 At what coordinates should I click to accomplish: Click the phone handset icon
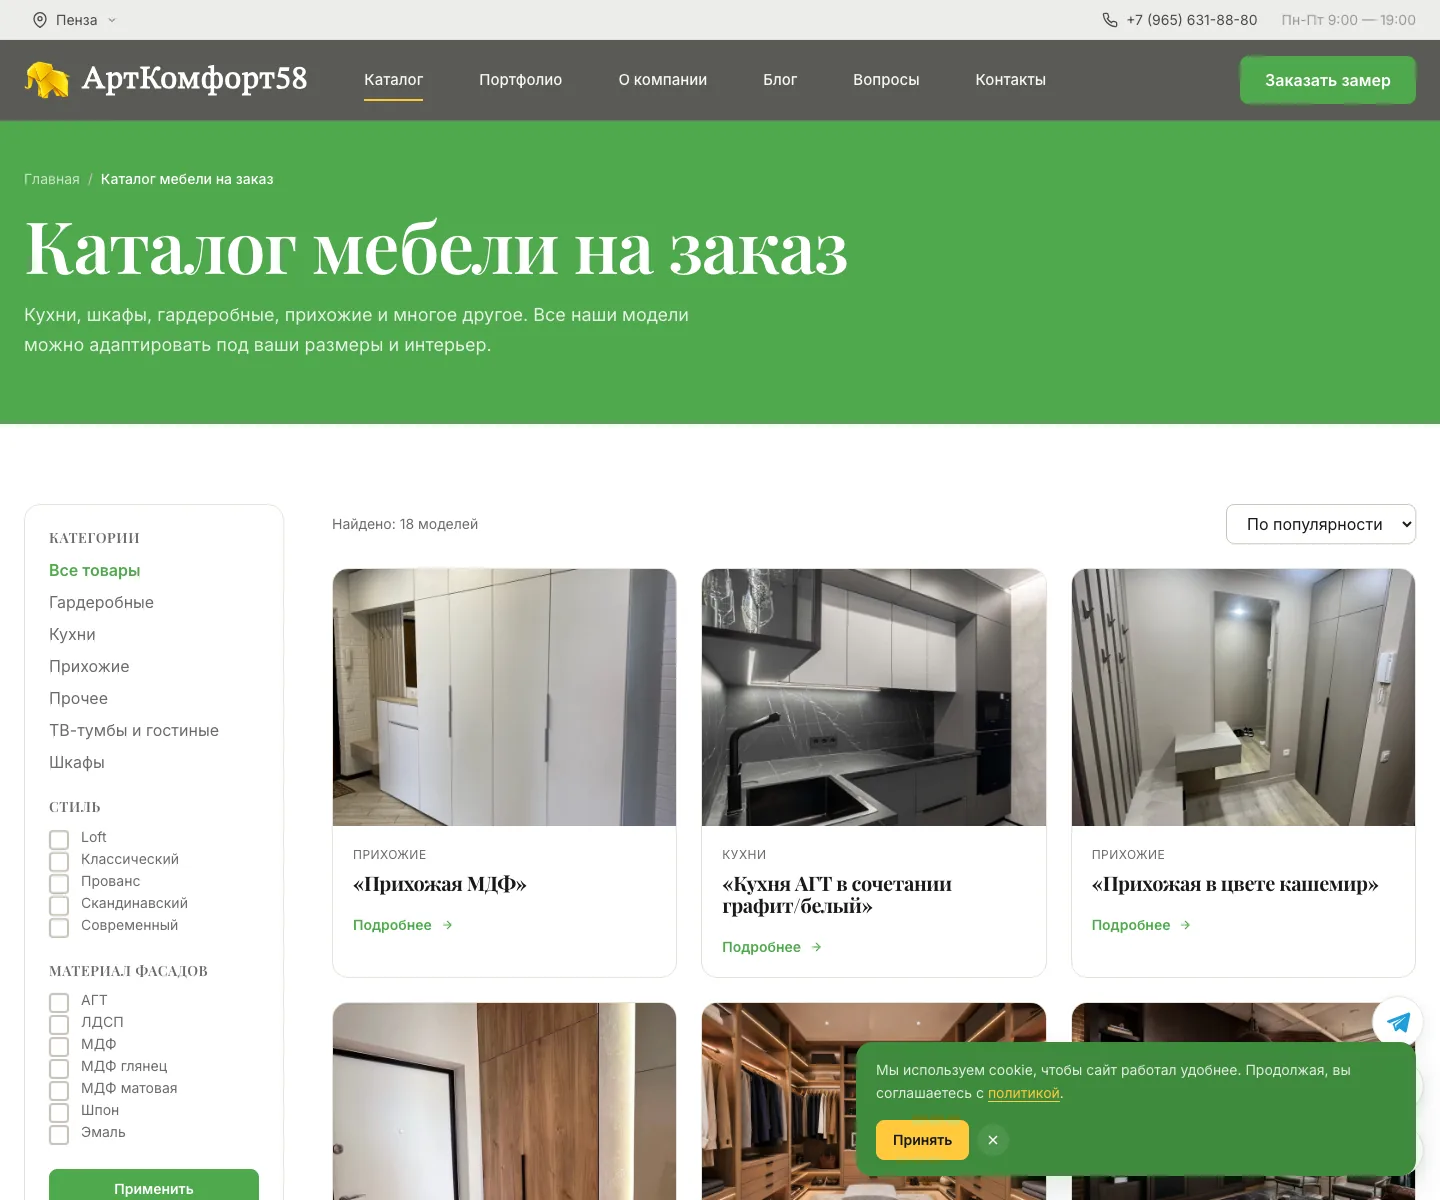[1110, 20]
